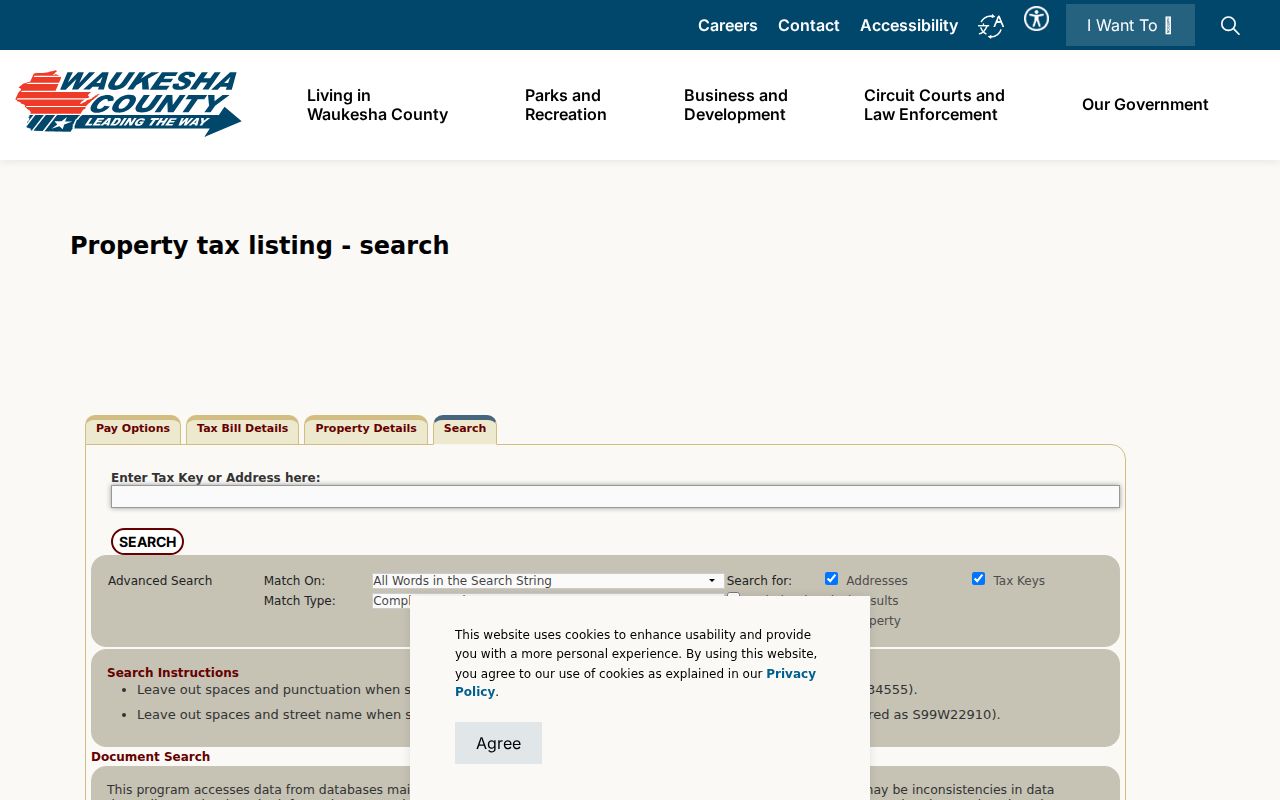This screenshot has height=800, width=1280.
Task: Open the Contact link
Action: 809,26
